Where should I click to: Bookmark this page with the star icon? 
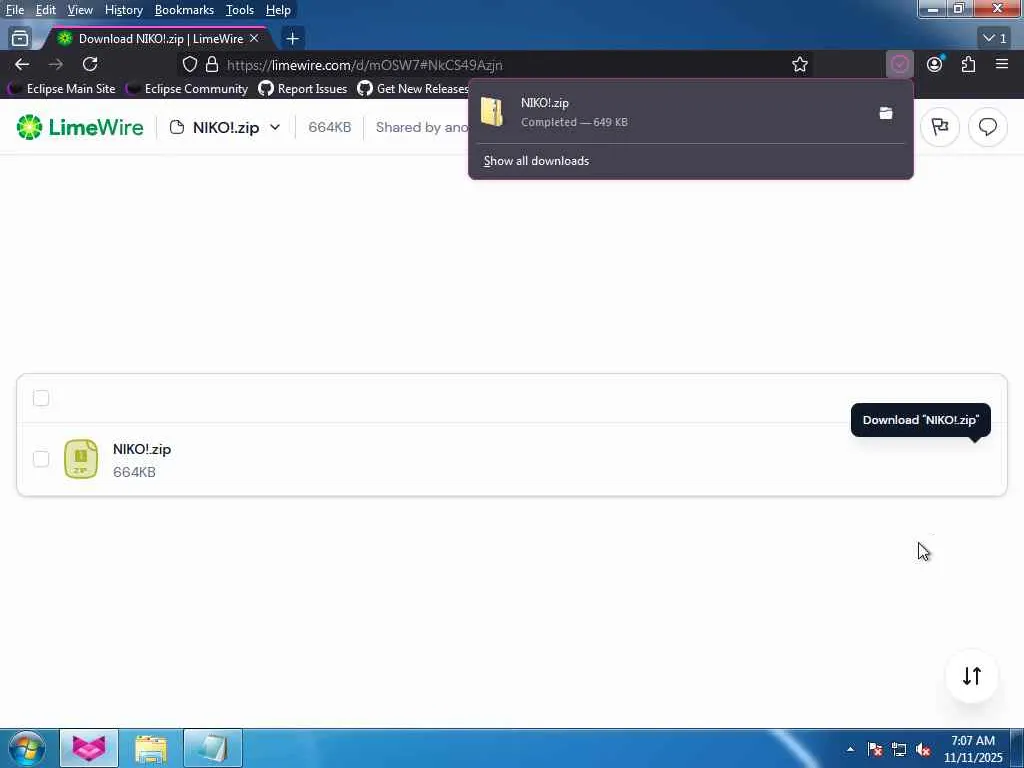pos(800,64)
